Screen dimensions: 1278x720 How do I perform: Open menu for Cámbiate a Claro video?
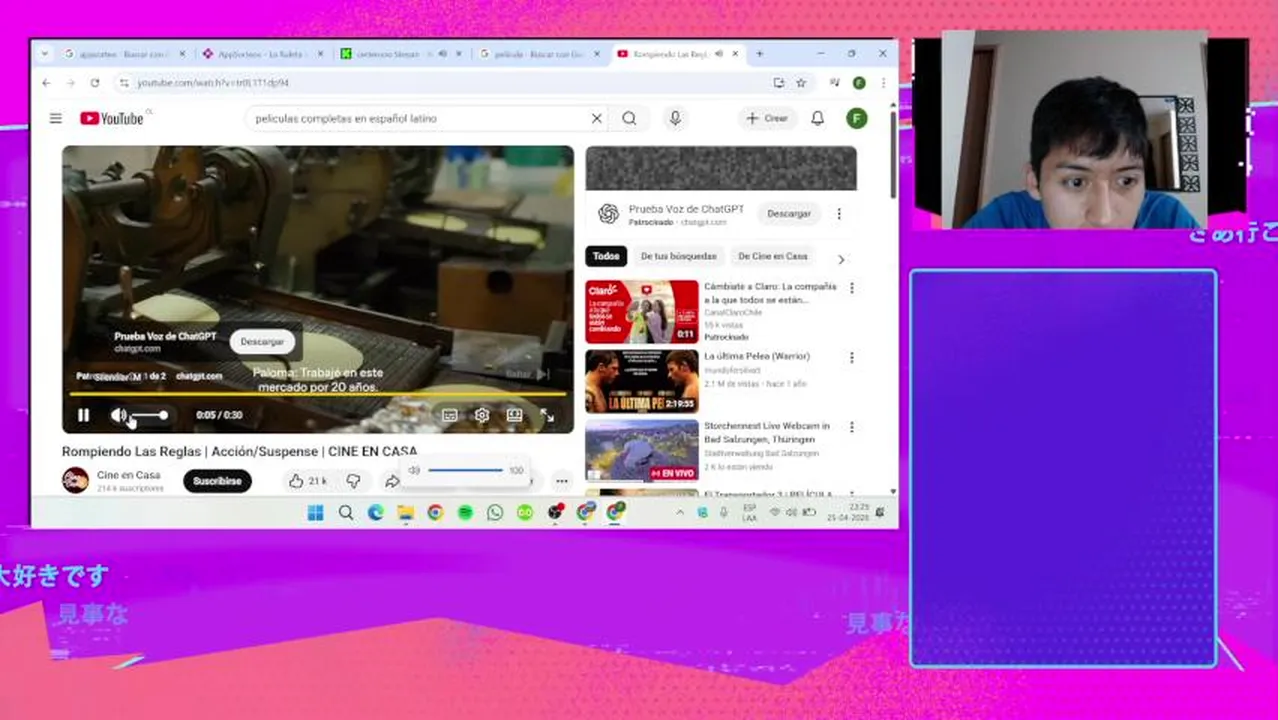pos(852,288)
